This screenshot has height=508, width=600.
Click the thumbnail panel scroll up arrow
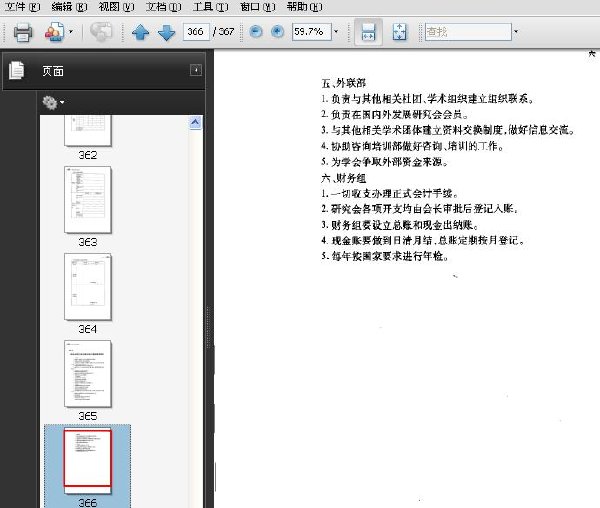pos(195,122)
